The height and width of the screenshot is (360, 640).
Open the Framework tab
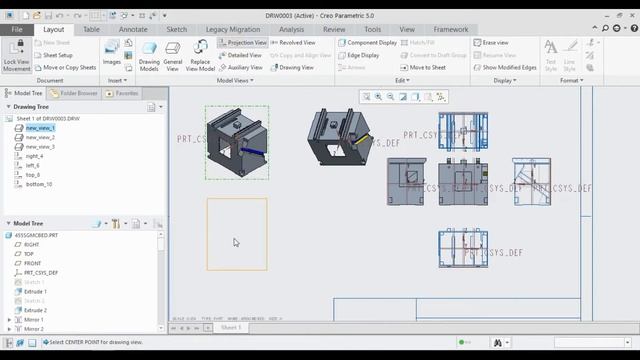coord(451,29)
